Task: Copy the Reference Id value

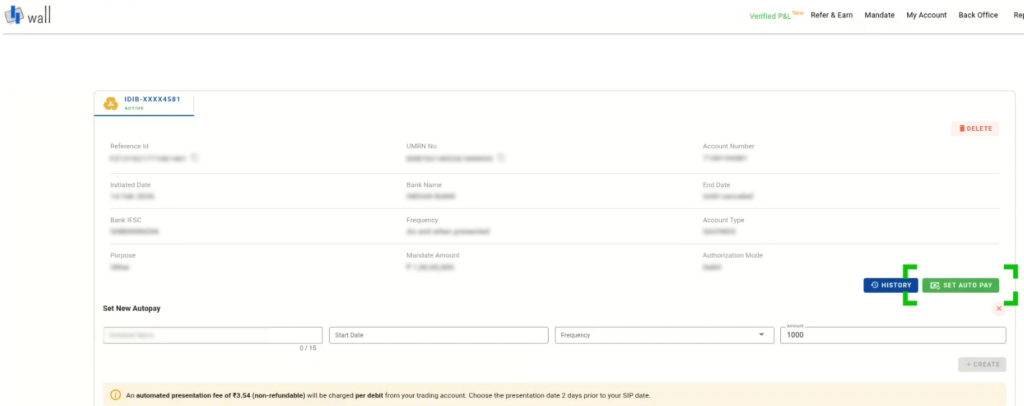Action: [195, 158]
